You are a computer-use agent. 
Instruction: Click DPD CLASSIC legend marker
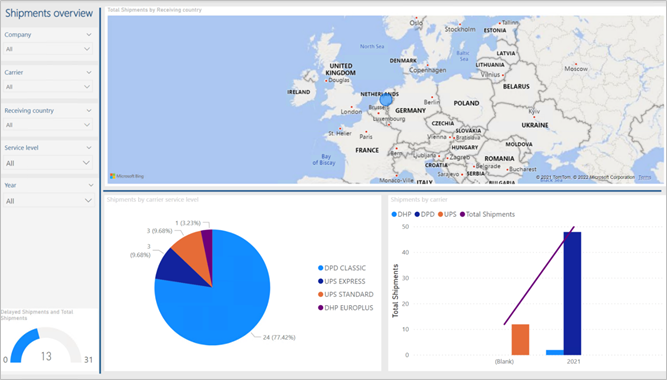coord(321,268)
